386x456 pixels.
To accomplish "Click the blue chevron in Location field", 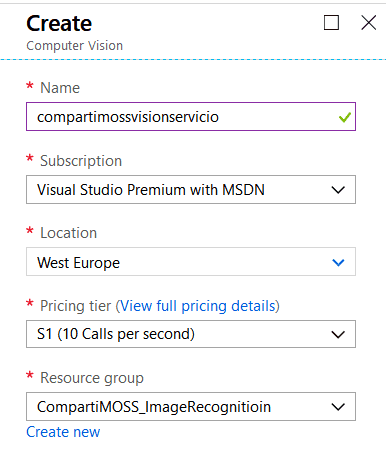I will point(338,262).
